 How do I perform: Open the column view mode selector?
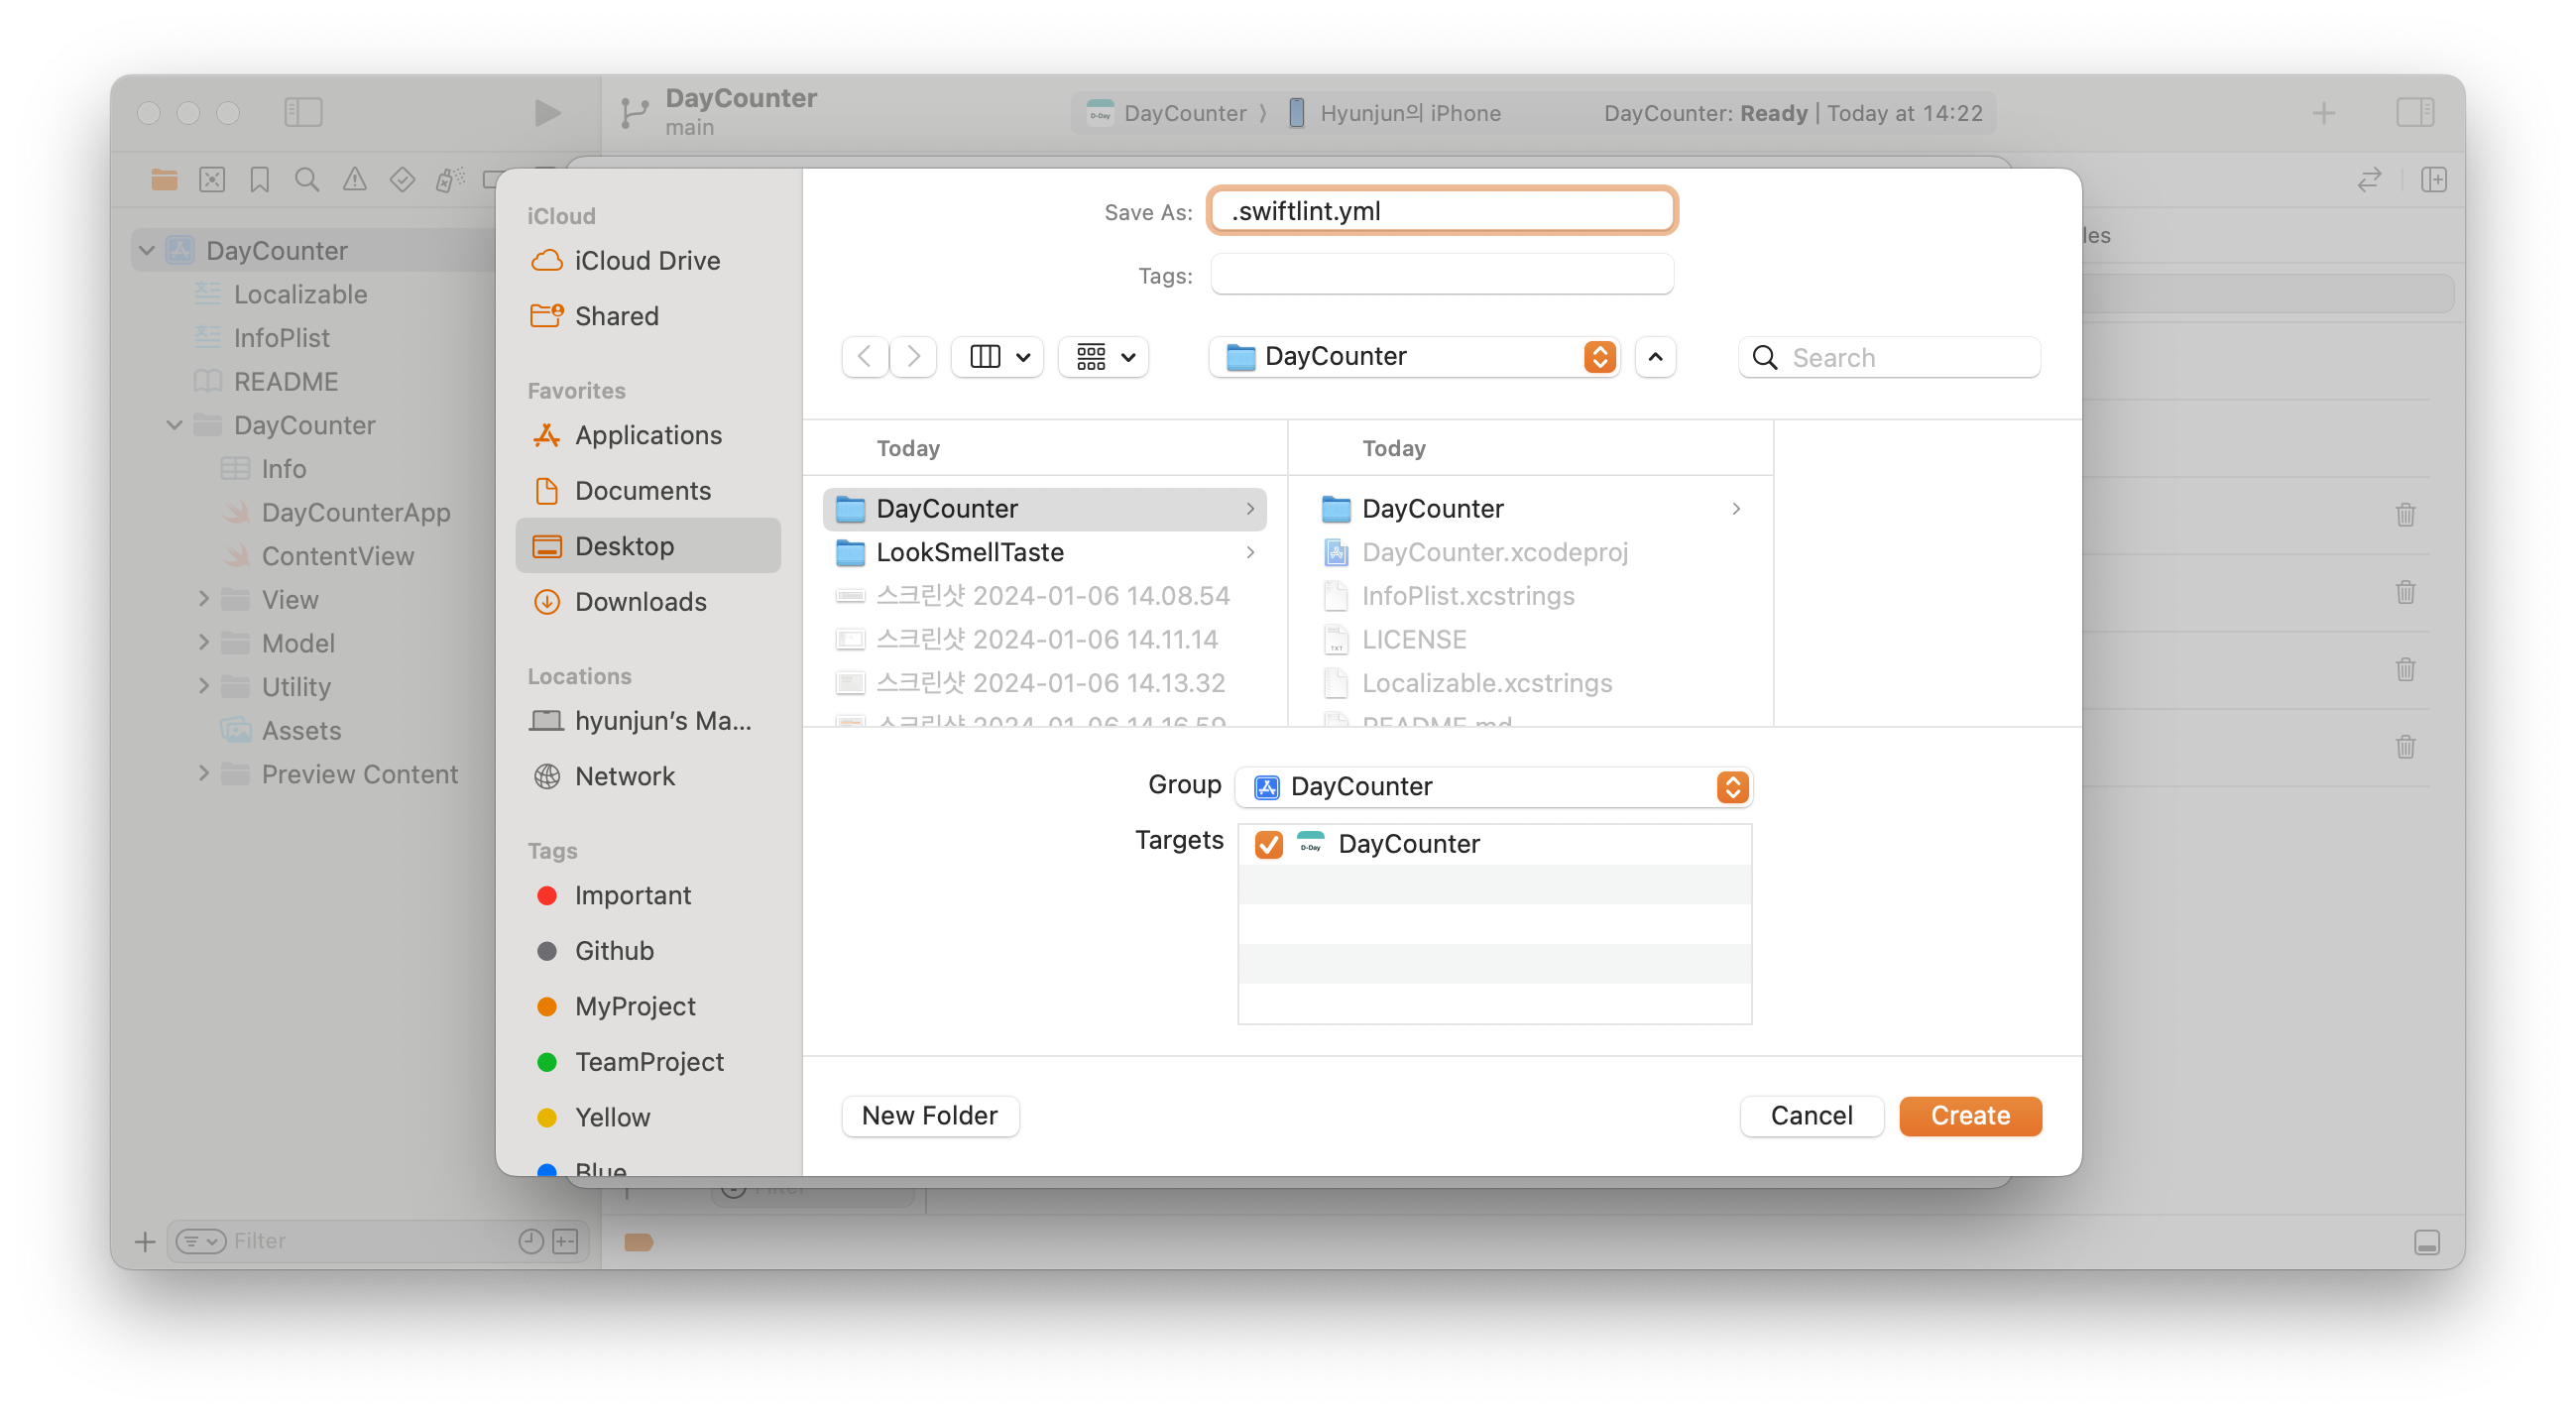pos(997,357)
